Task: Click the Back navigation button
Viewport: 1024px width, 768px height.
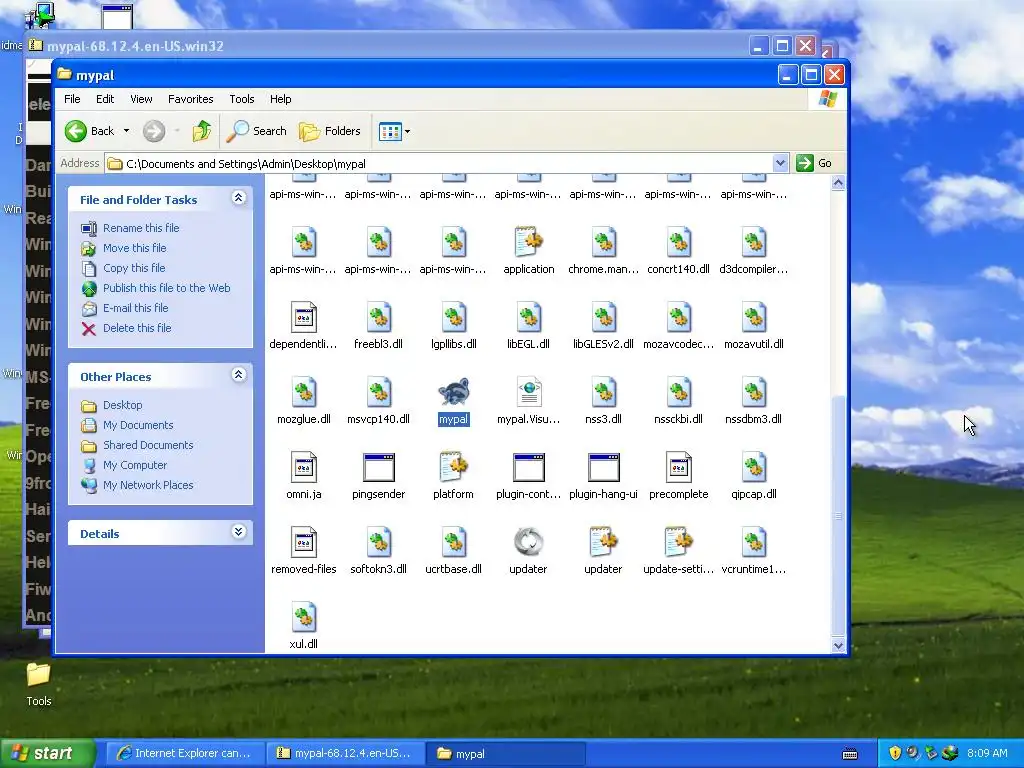Action: pyautogui.click(x=90, y=131)
